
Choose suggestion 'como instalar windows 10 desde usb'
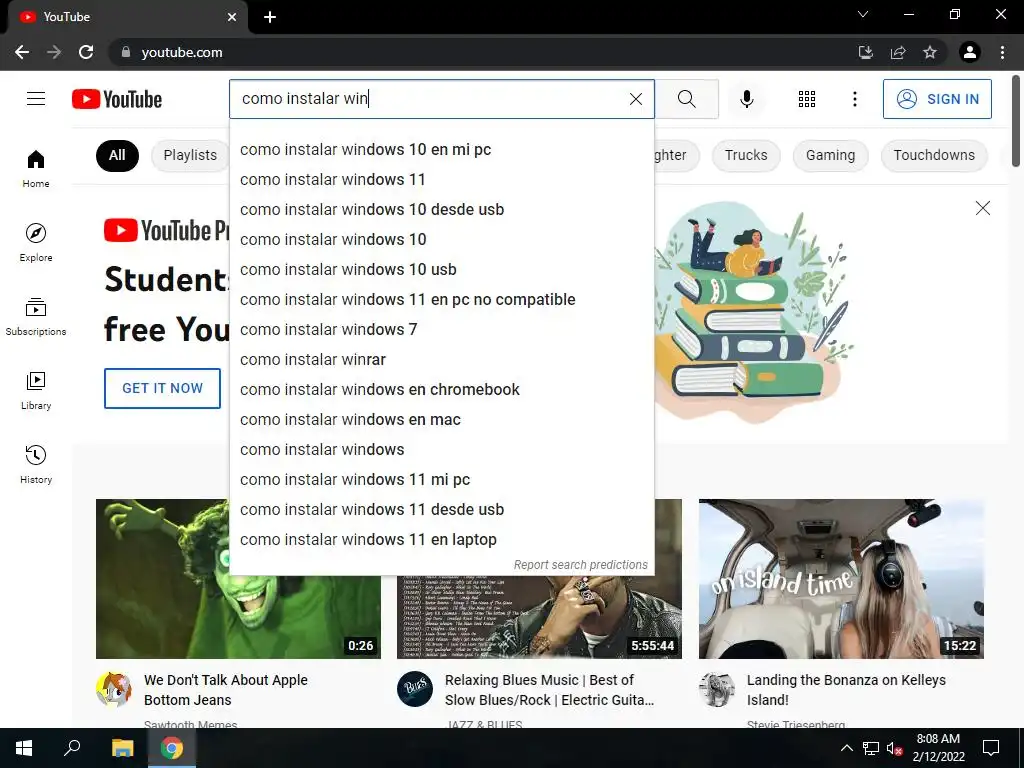tap(441, 210)
